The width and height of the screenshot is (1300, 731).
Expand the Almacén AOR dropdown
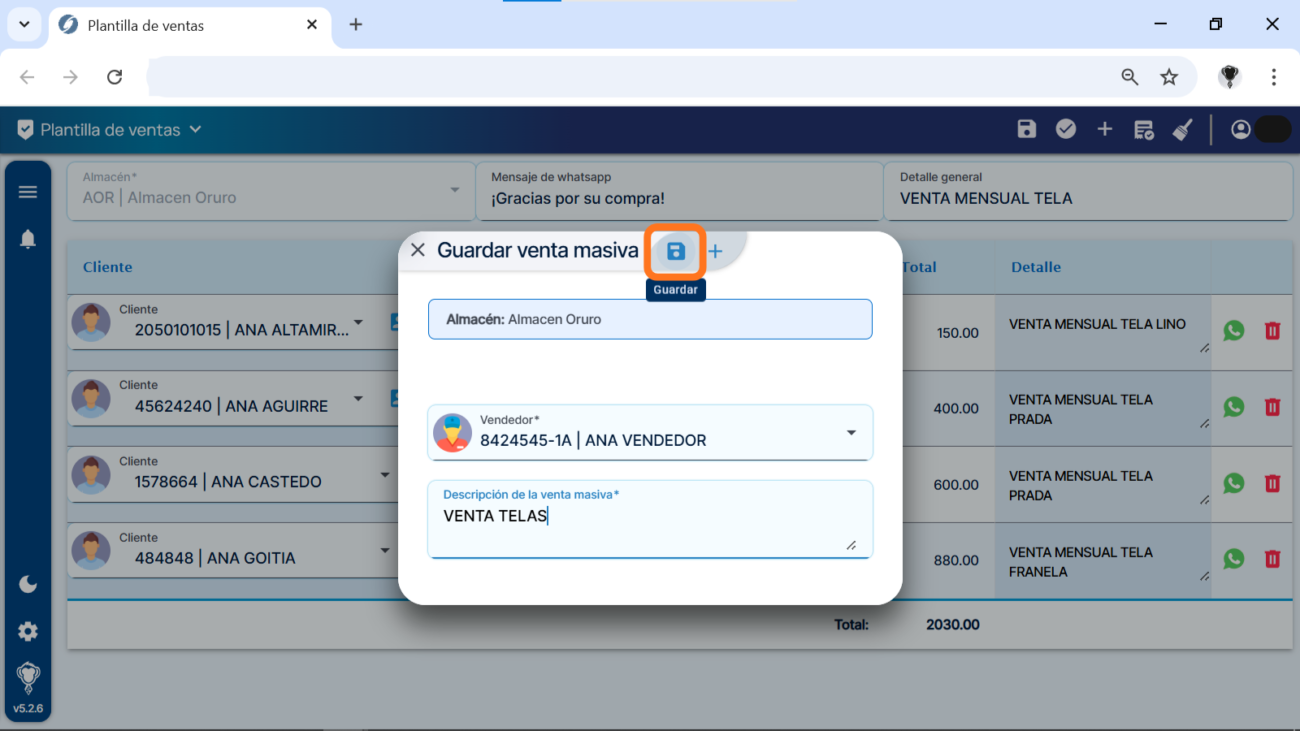(x=455, y=190)
